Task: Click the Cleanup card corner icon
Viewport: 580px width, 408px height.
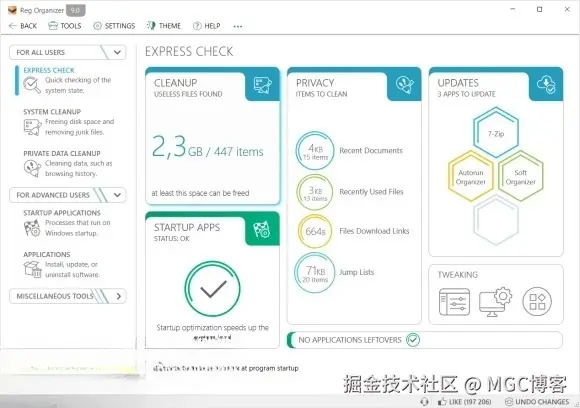Action: coord(262,85)
